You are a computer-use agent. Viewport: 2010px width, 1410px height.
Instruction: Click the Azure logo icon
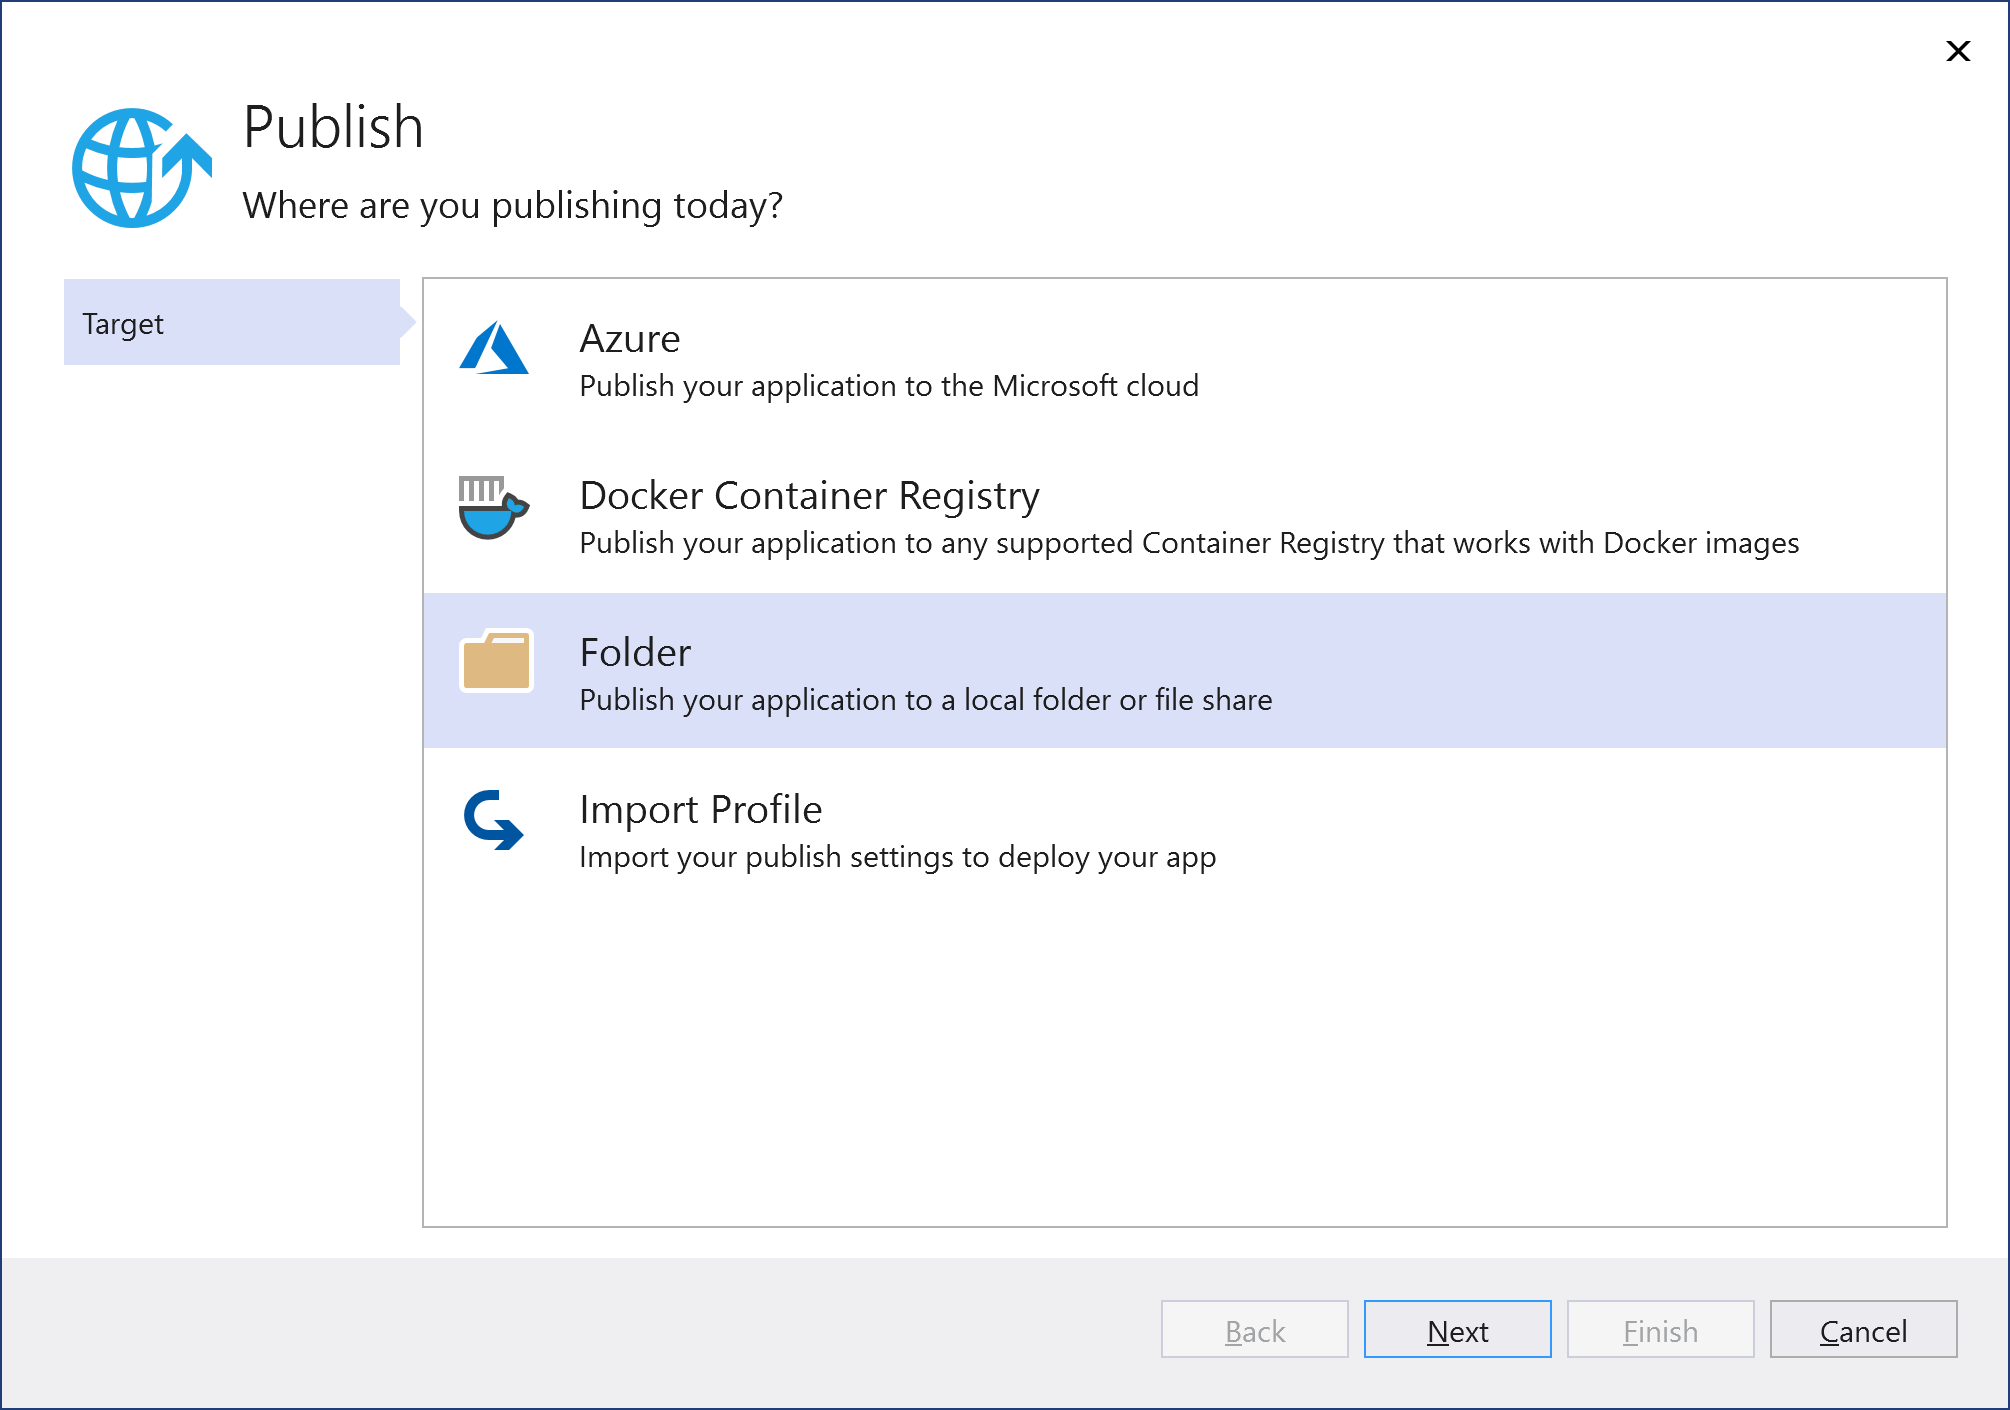[494, 348]
